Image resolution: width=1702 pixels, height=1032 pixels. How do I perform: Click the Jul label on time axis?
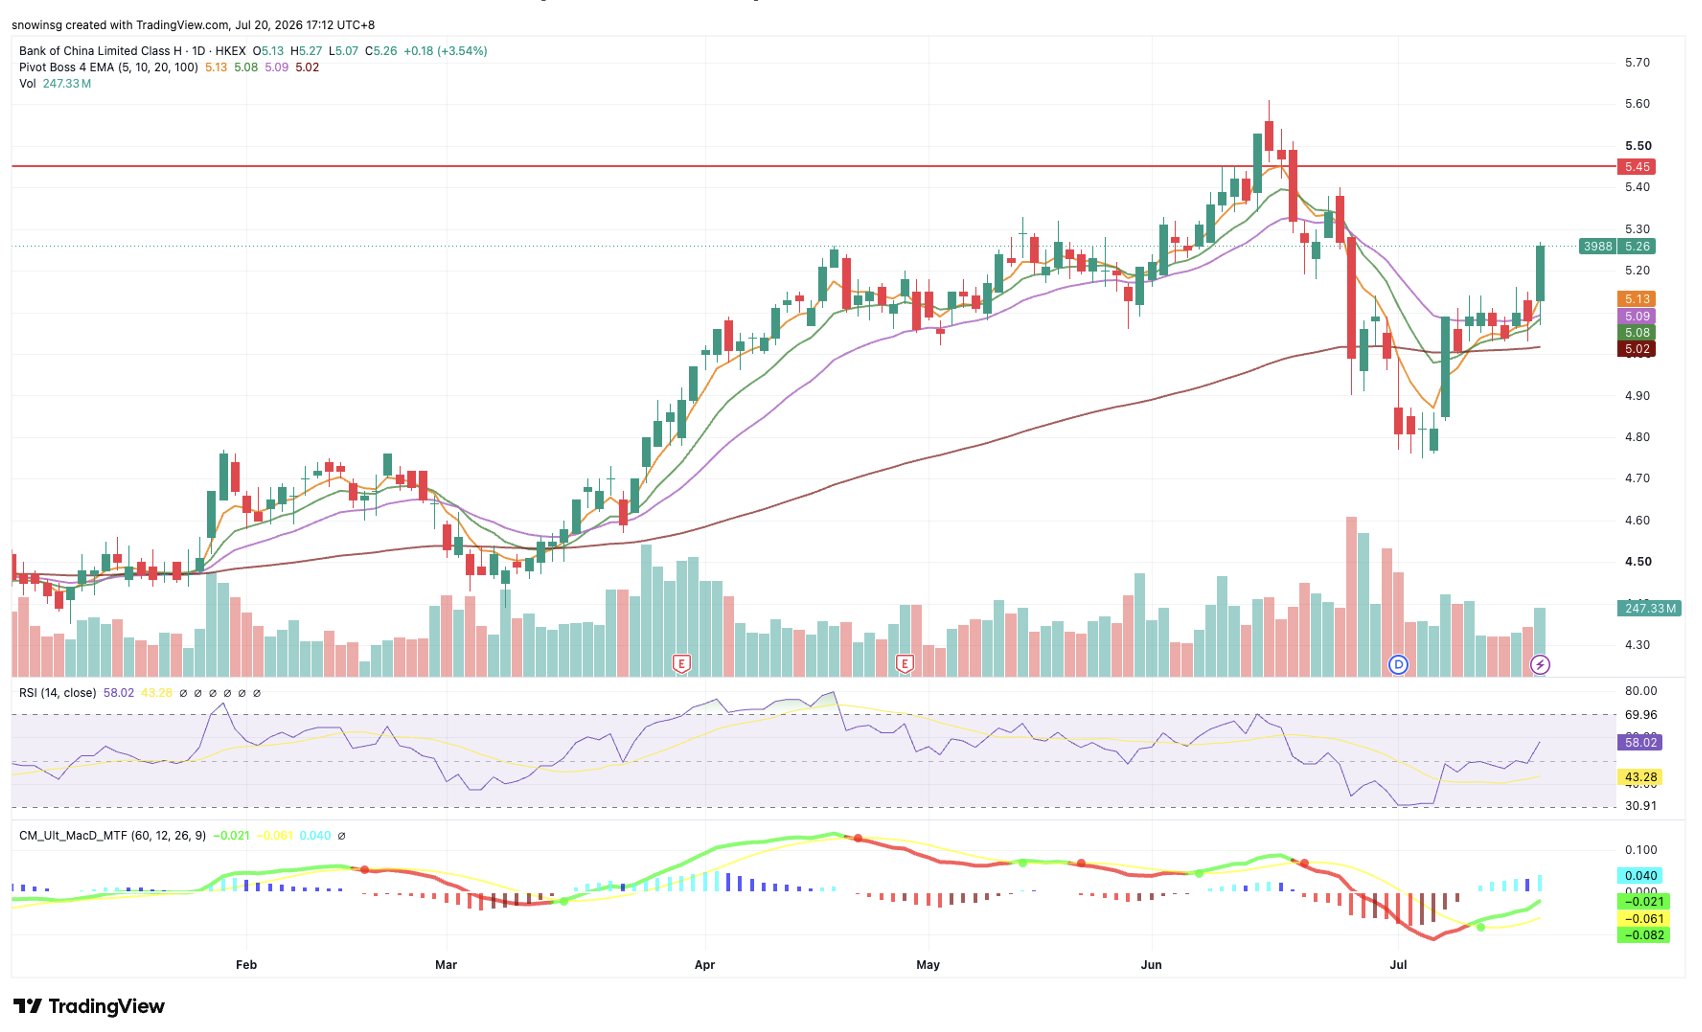pyautogui.click(x=1398, y=965)
